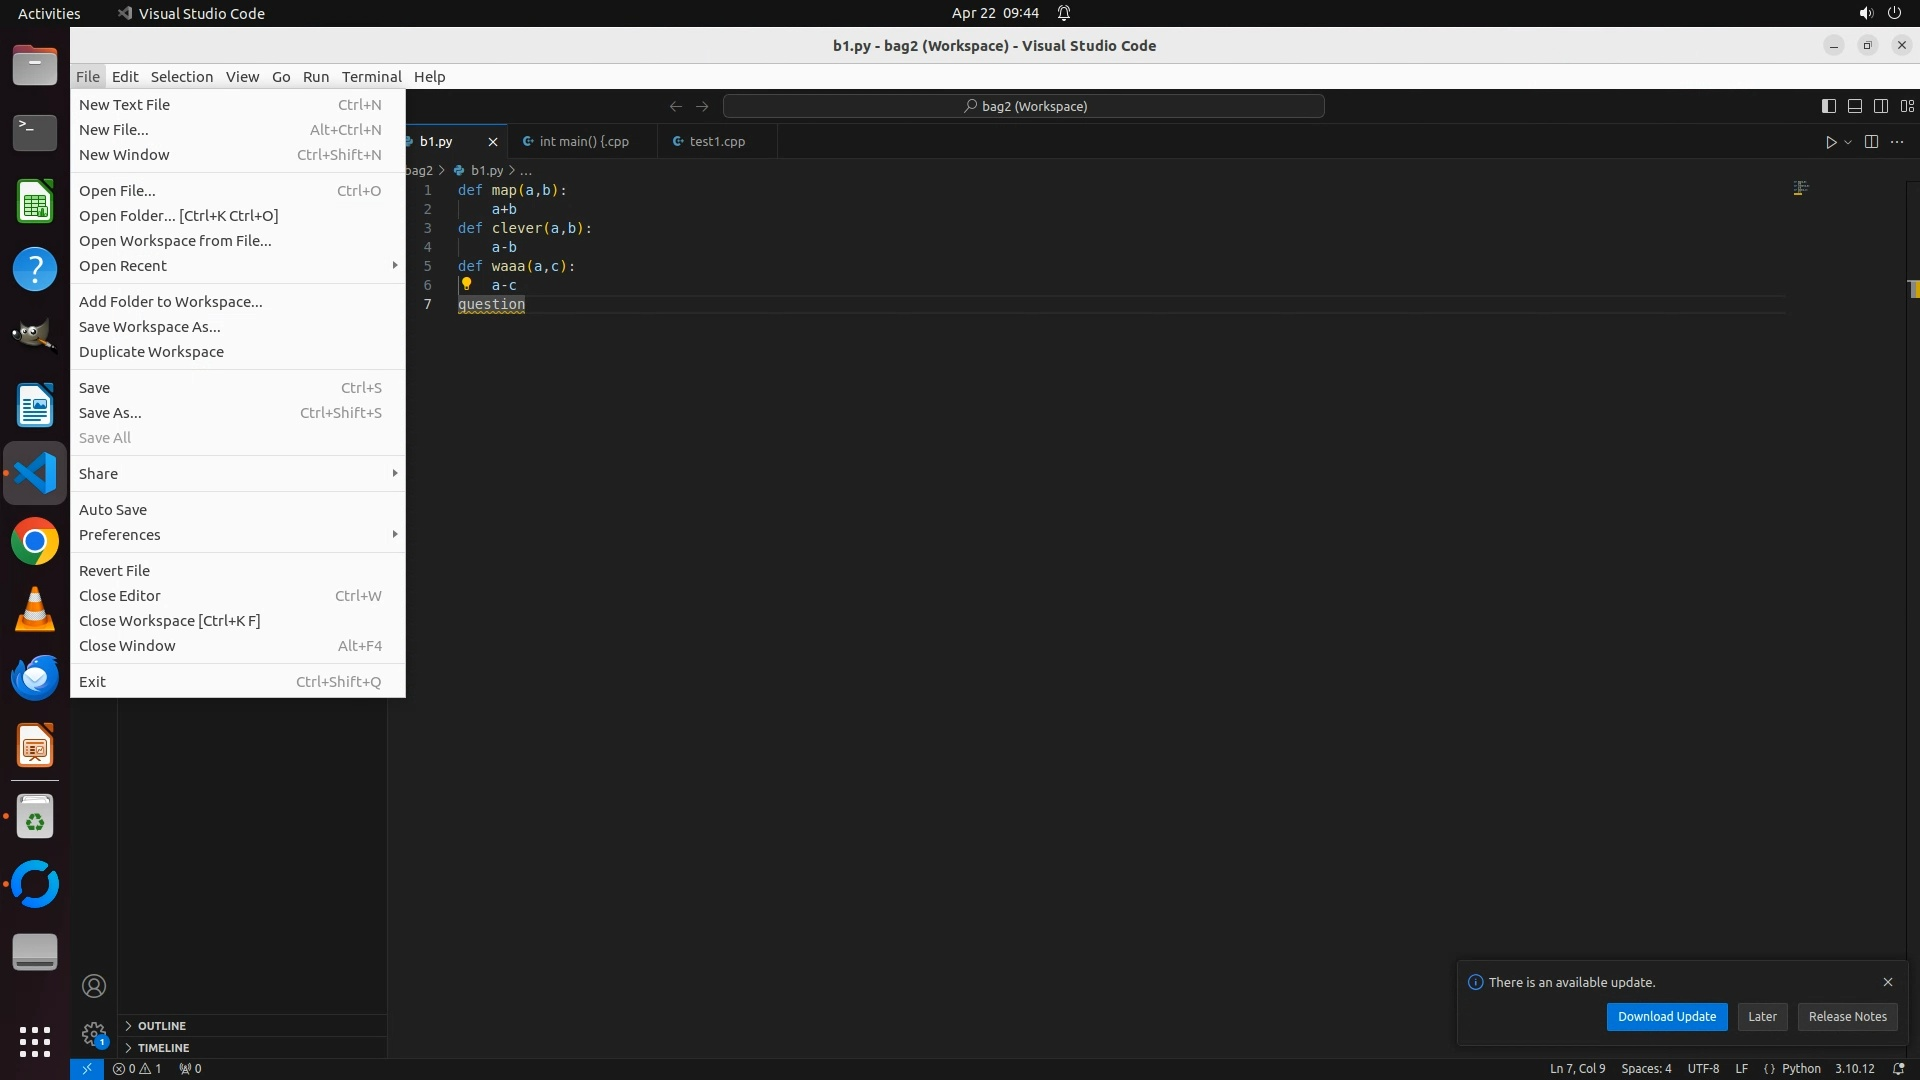Expand the OUTLINE section

[x=161, y=1026]
